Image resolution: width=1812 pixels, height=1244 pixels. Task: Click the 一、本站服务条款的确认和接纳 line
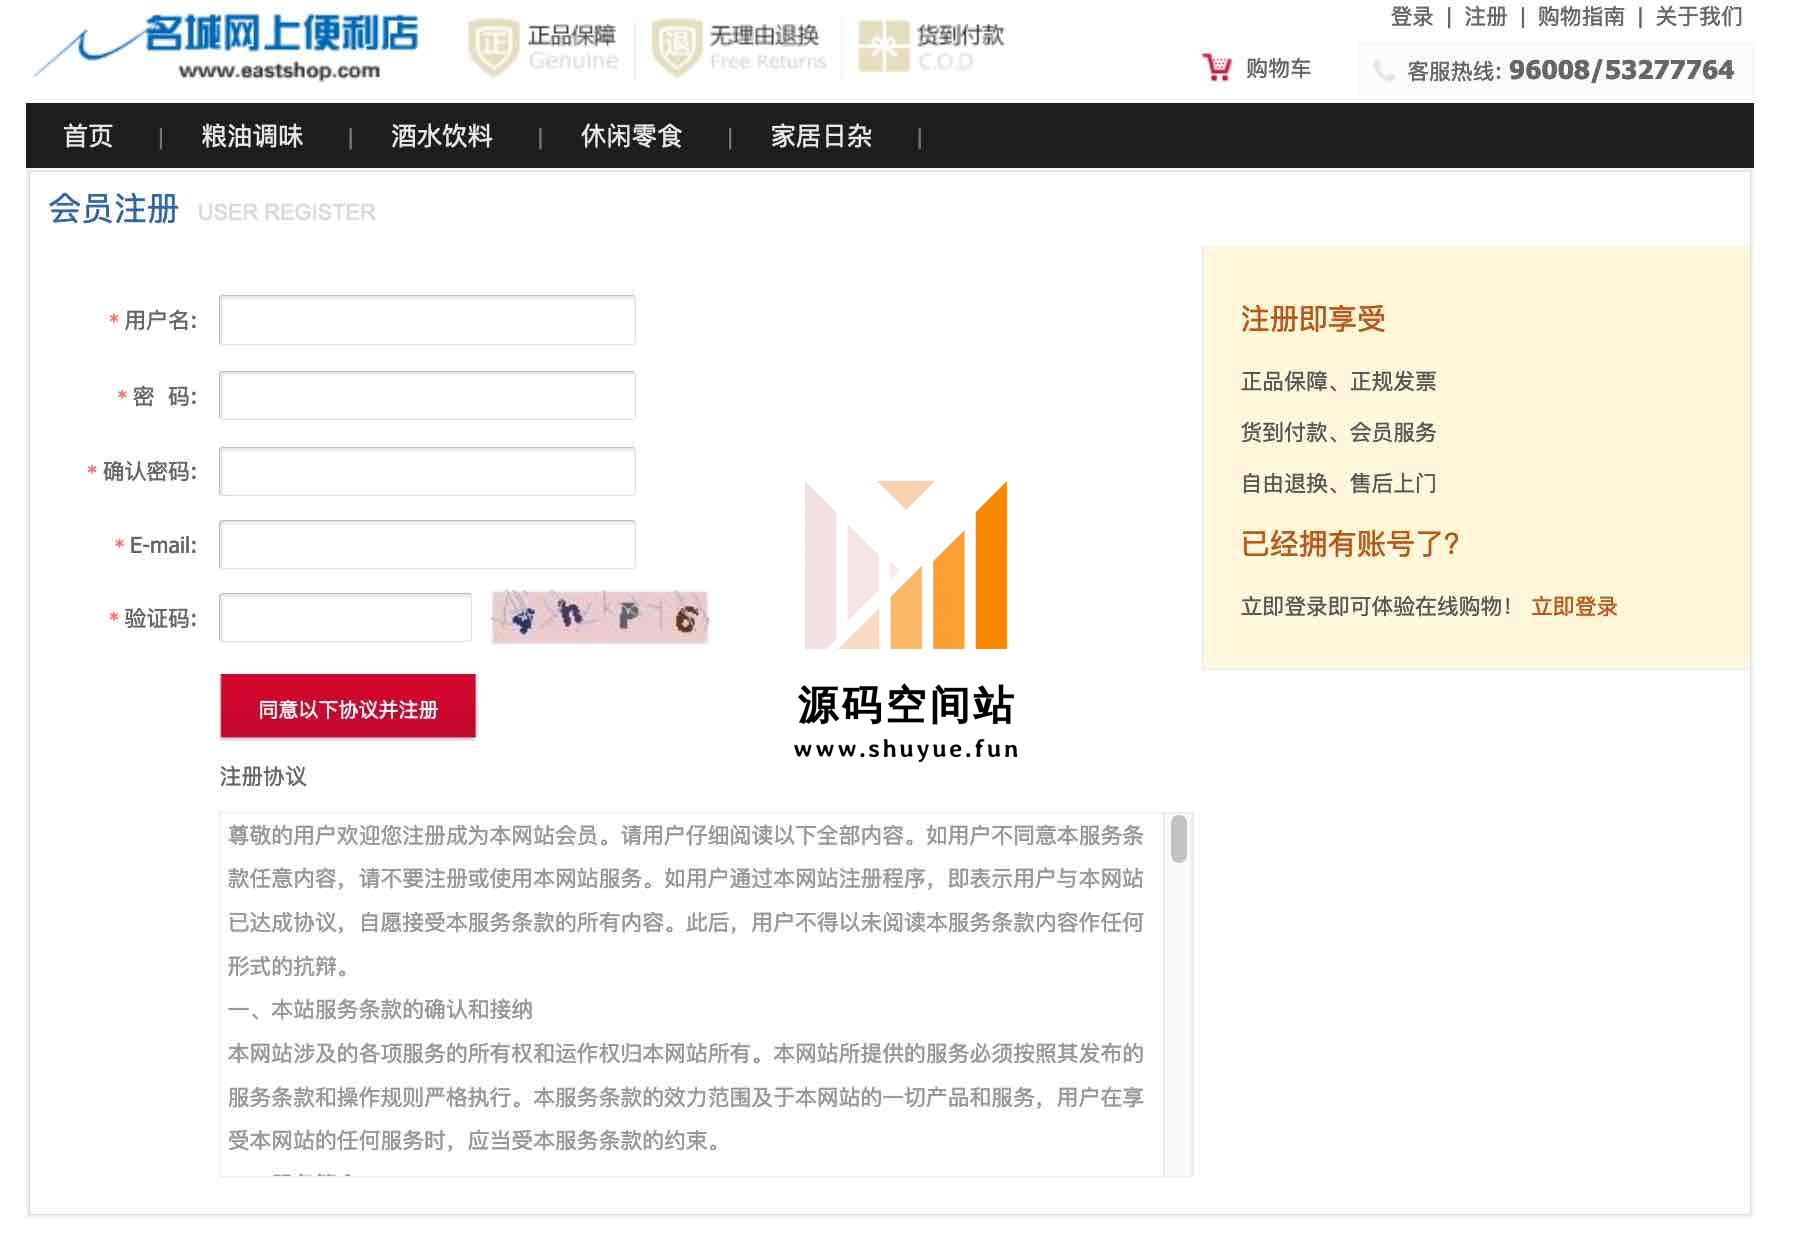380,1010
